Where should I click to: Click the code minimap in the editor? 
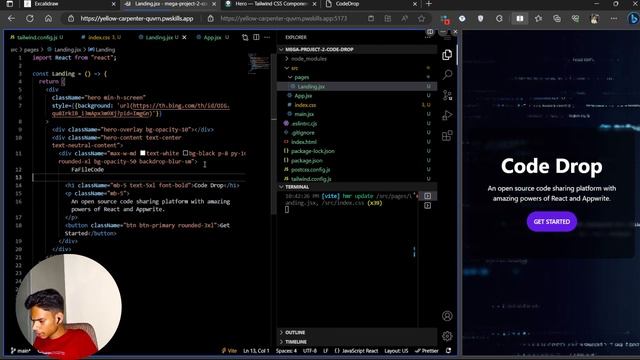(259, 63)
